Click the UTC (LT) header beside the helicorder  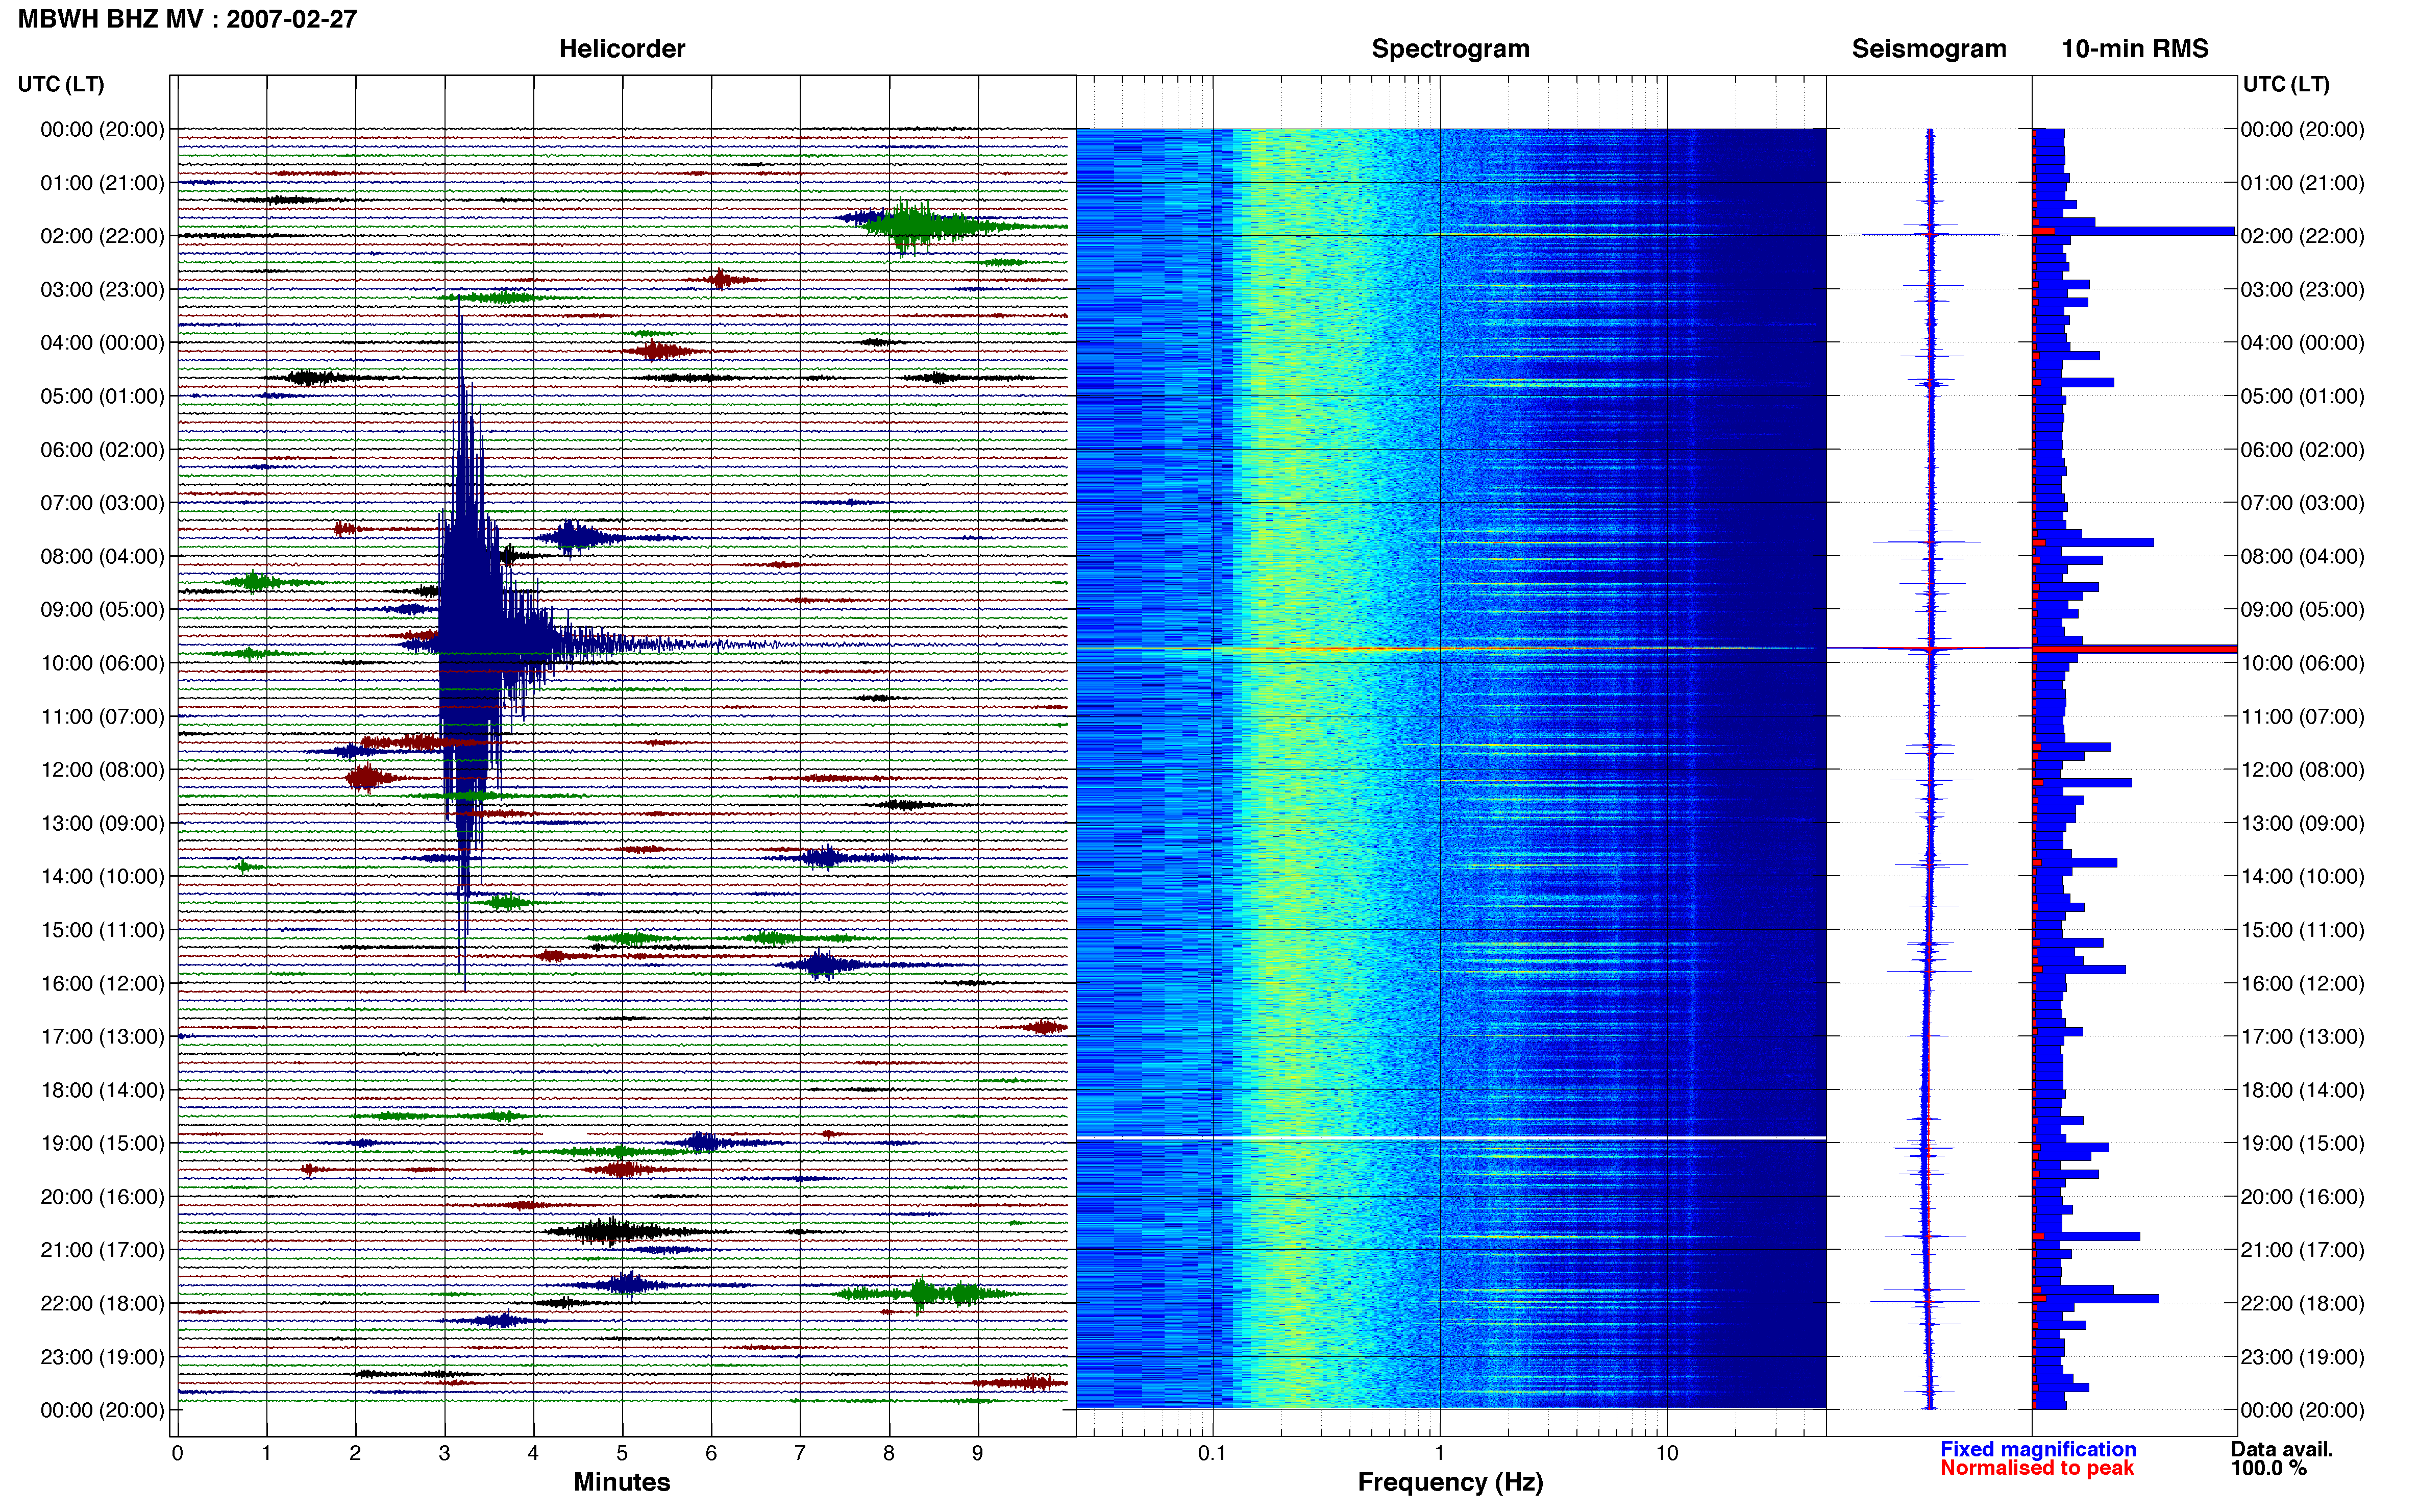tap(61, 84)
